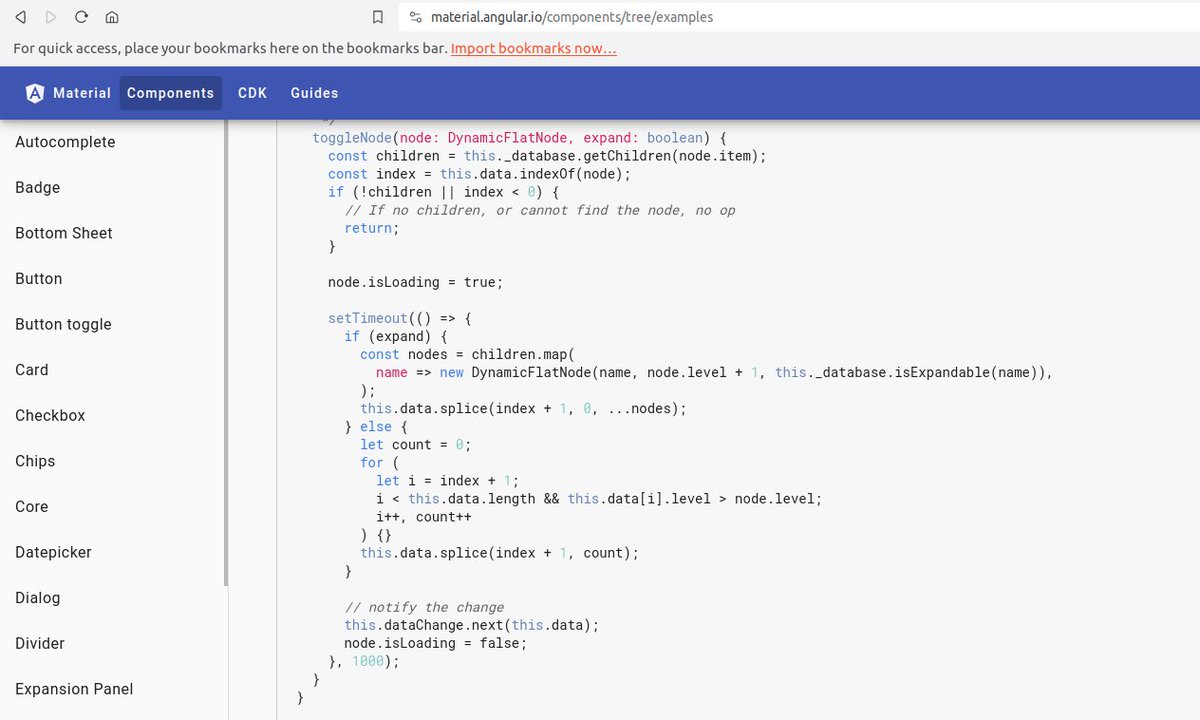Go to Material home text link
1200x720 pixels.
(x=82, y=93)
